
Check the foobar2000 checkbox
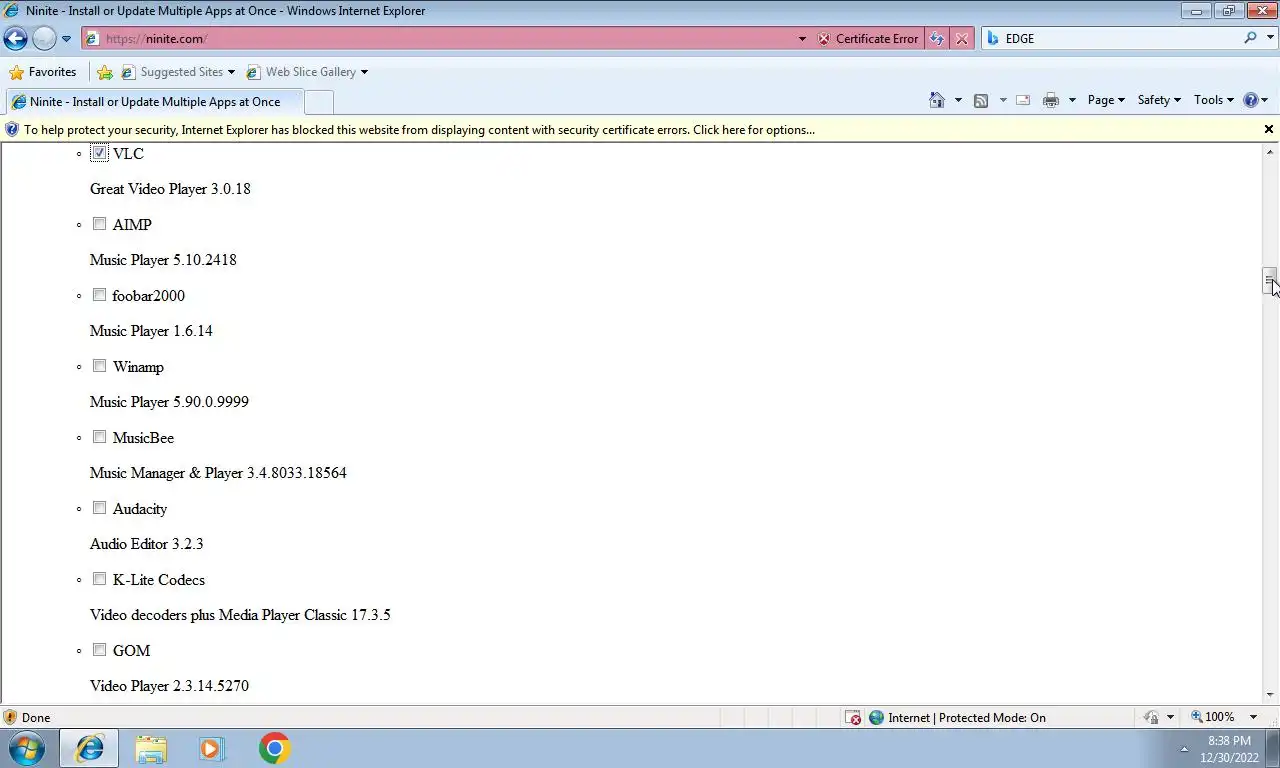point(99,295)
